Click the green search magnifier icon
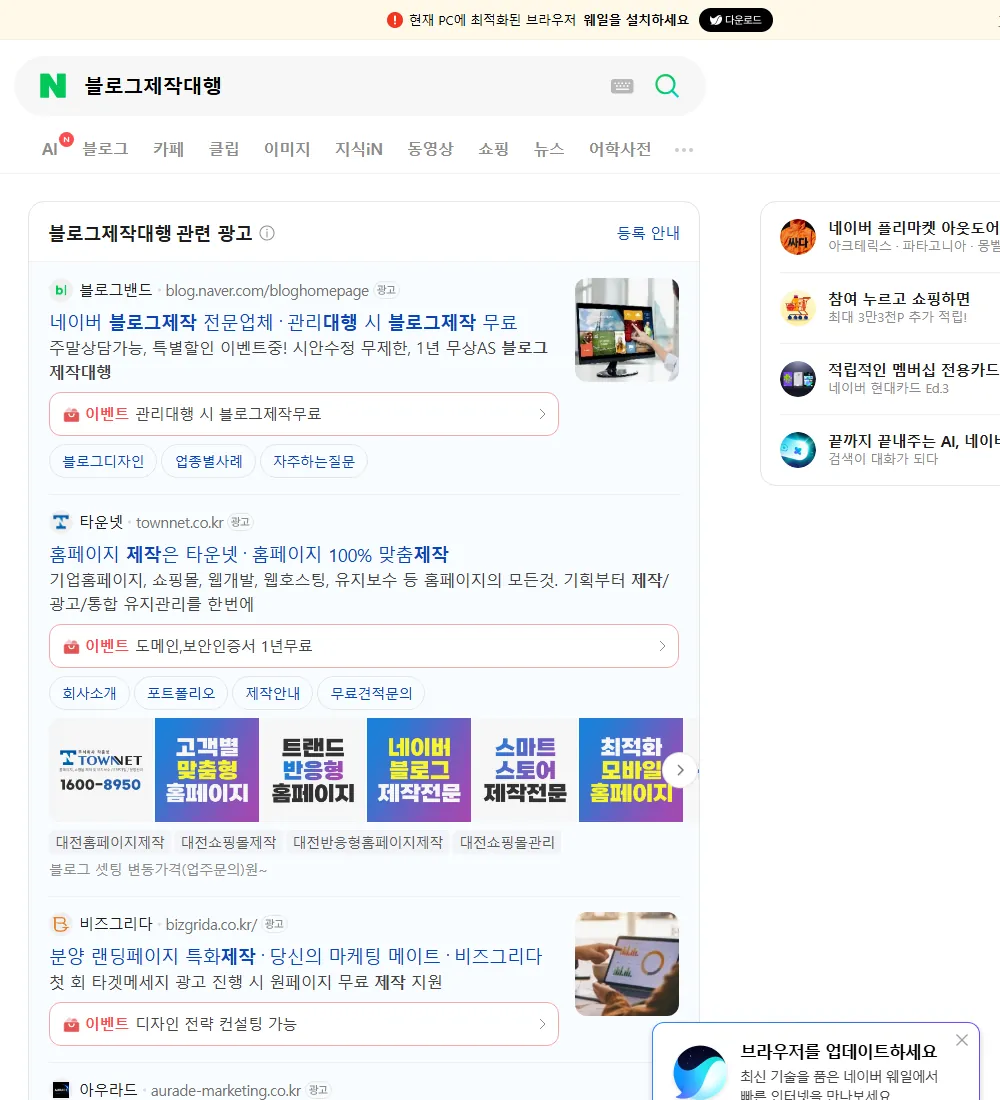Screen dimensions: 1000x1100 [x=667, y=86]
